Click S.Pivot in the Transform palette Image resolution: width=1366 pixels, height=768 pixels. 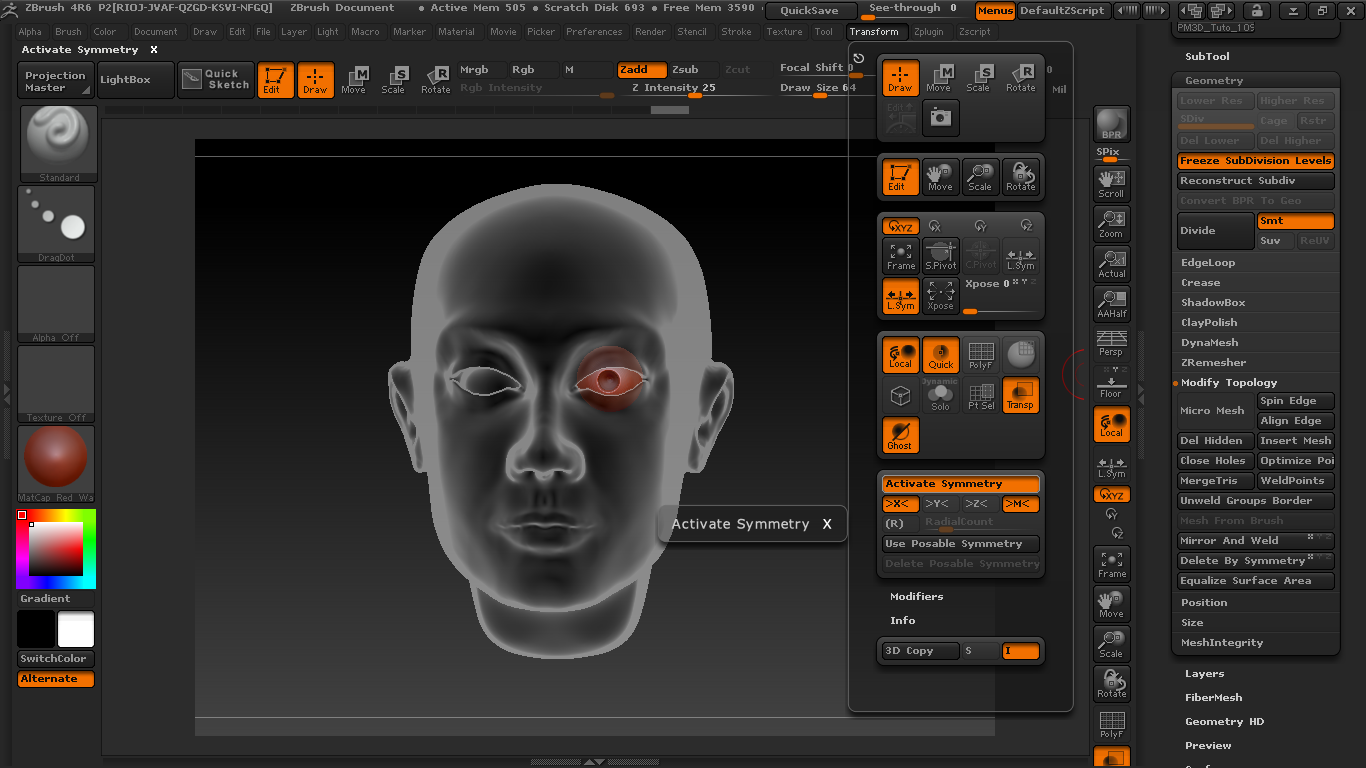(940, 255)
